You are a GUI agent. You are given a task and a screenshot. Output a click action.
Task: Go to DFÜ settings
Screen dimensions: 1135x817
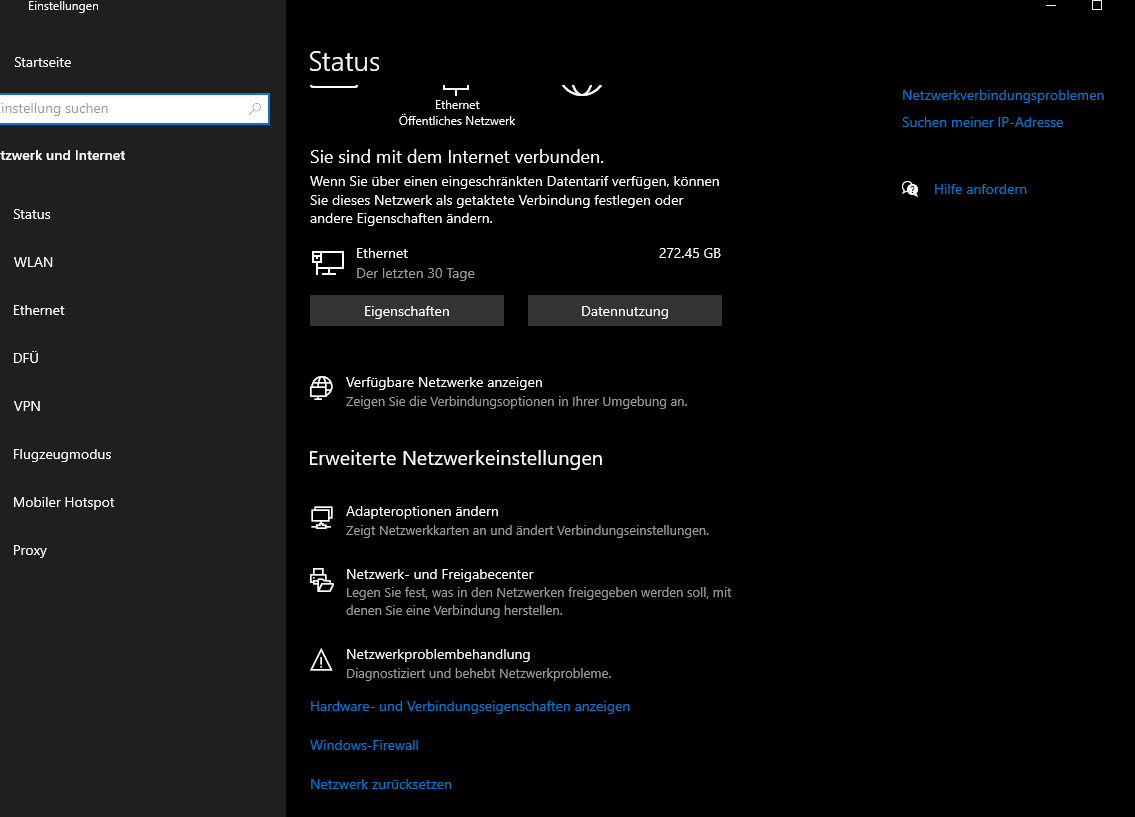(26, 357)
